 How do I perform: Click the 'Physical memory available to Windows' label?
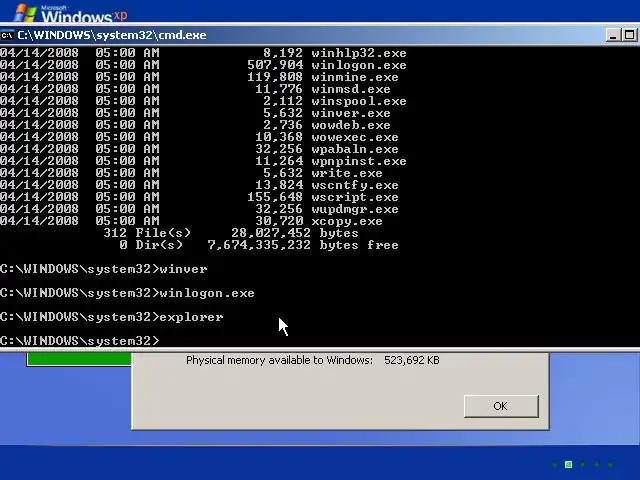coord(279,360)
